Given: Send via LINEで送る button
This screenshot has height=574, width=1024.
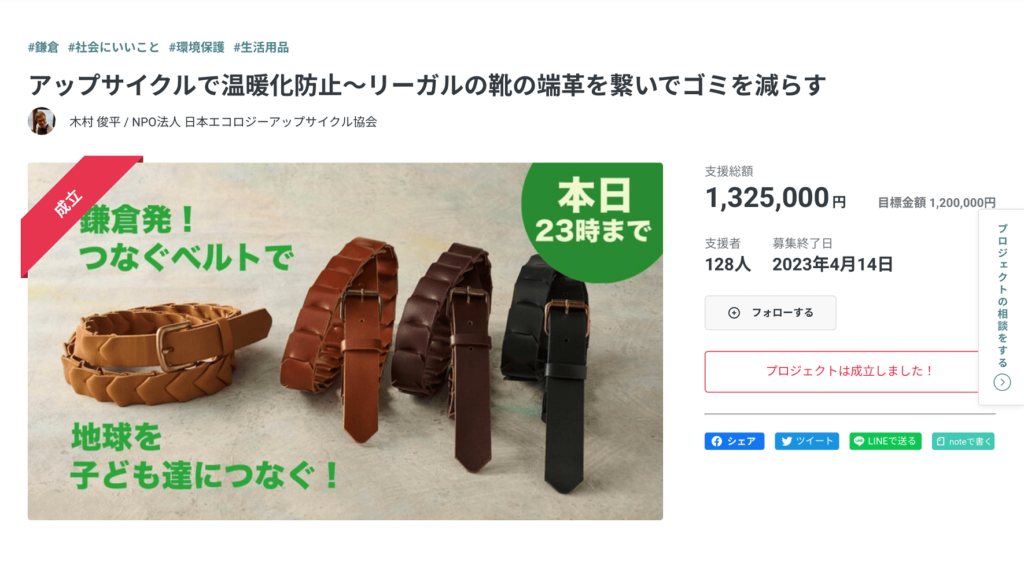Looking at the screenshot, I should (x=885, y=441).
